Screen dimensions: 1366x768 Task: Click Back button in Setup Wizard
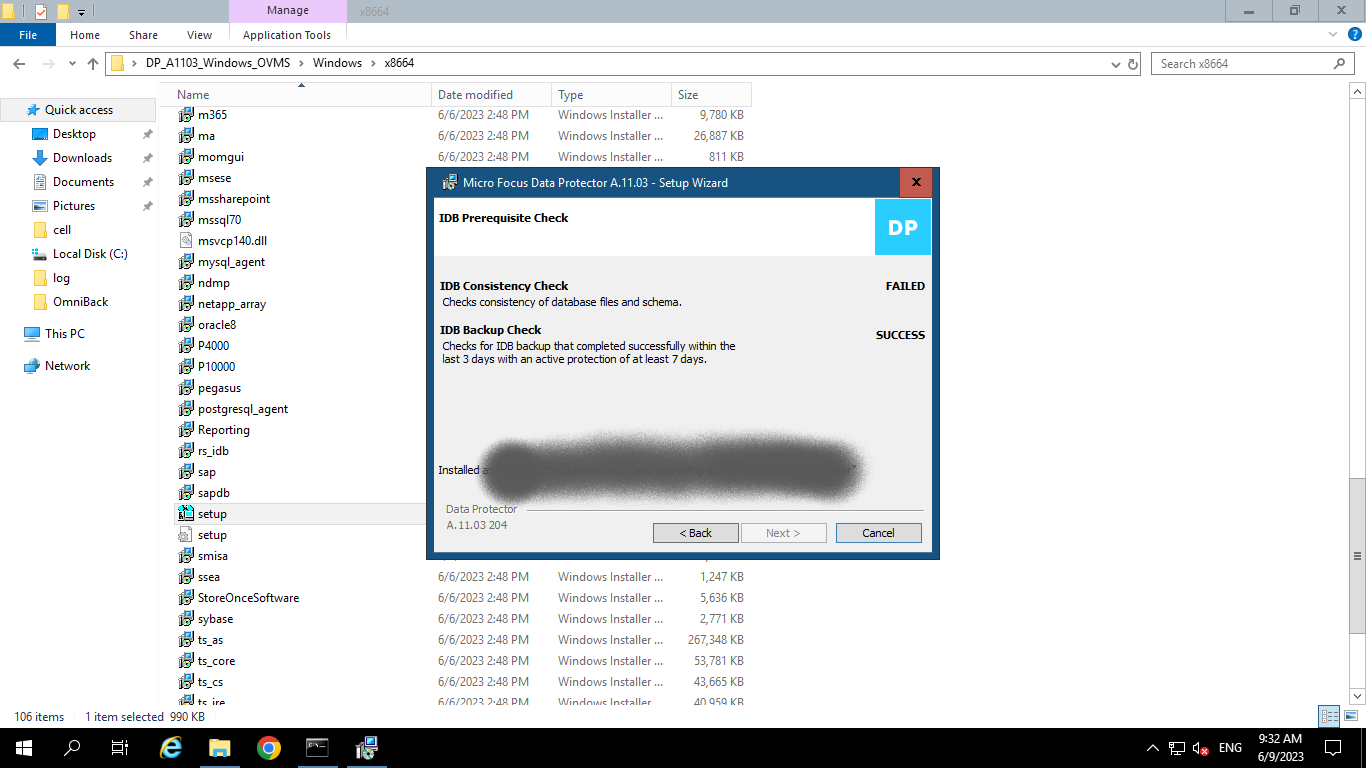[x=695, y=533]
